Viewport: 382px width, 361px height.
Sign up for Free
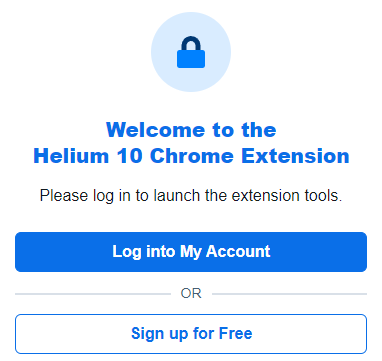click(191, 334)
